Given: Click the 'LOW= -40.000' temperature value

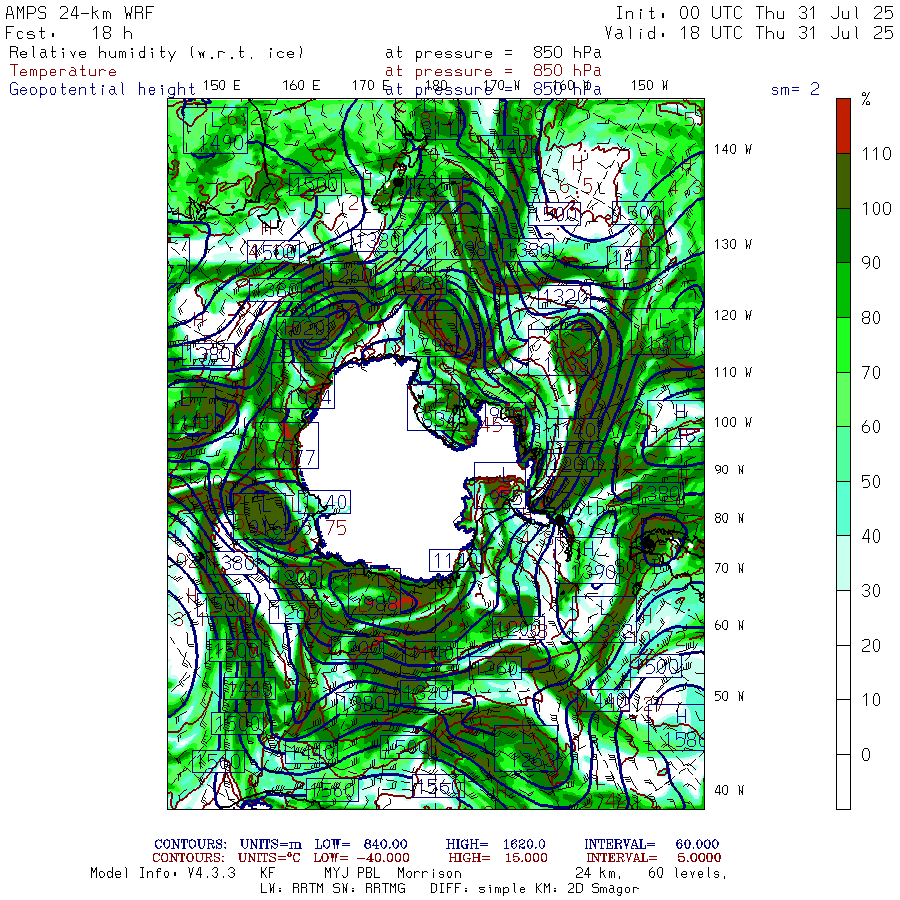Looking at the screenshot, I should coord(362,858).
